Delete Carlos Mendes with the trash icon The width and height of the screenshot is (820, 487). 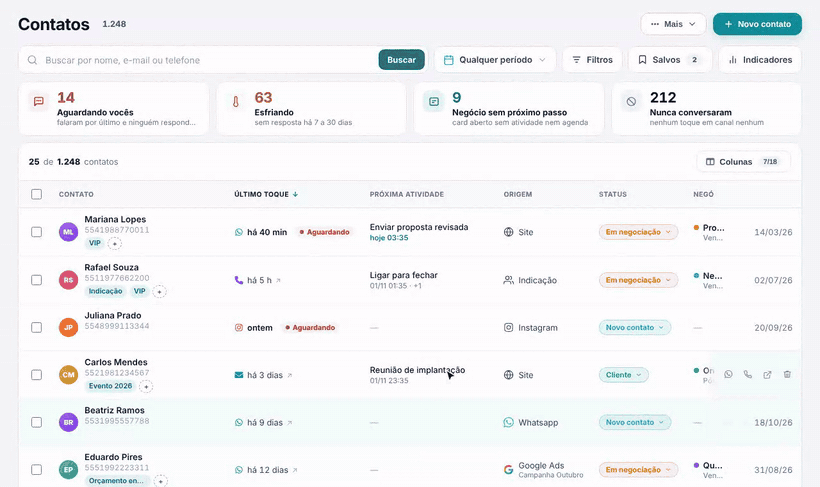click(787, 375)
